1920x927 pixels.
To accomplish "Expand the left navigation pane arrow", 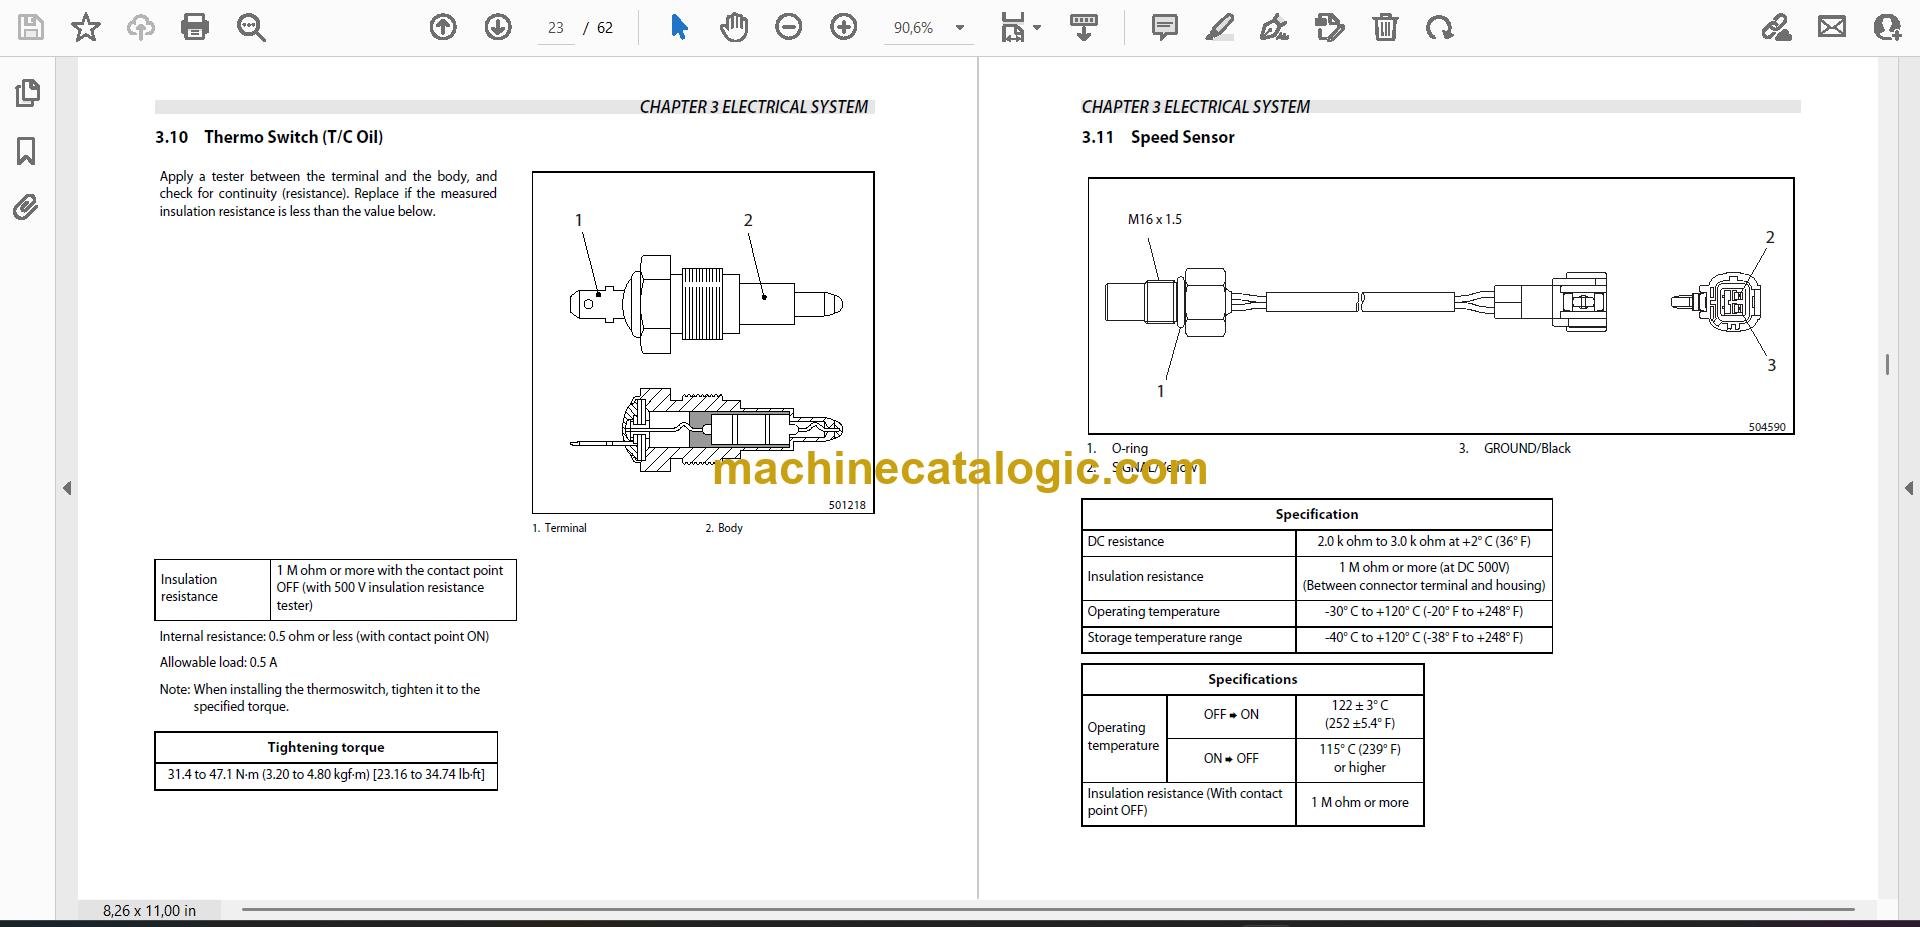I will tap(67, 488).
